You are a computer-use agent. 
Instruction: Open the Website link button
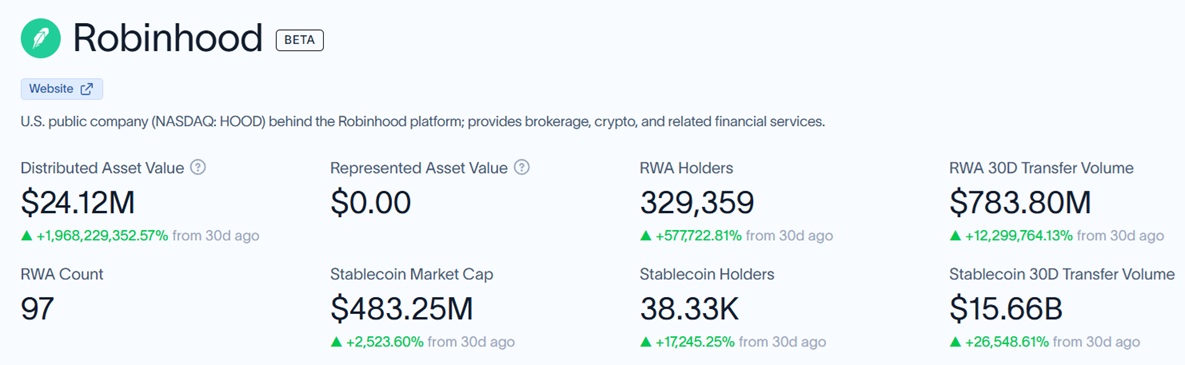(61, 88)
